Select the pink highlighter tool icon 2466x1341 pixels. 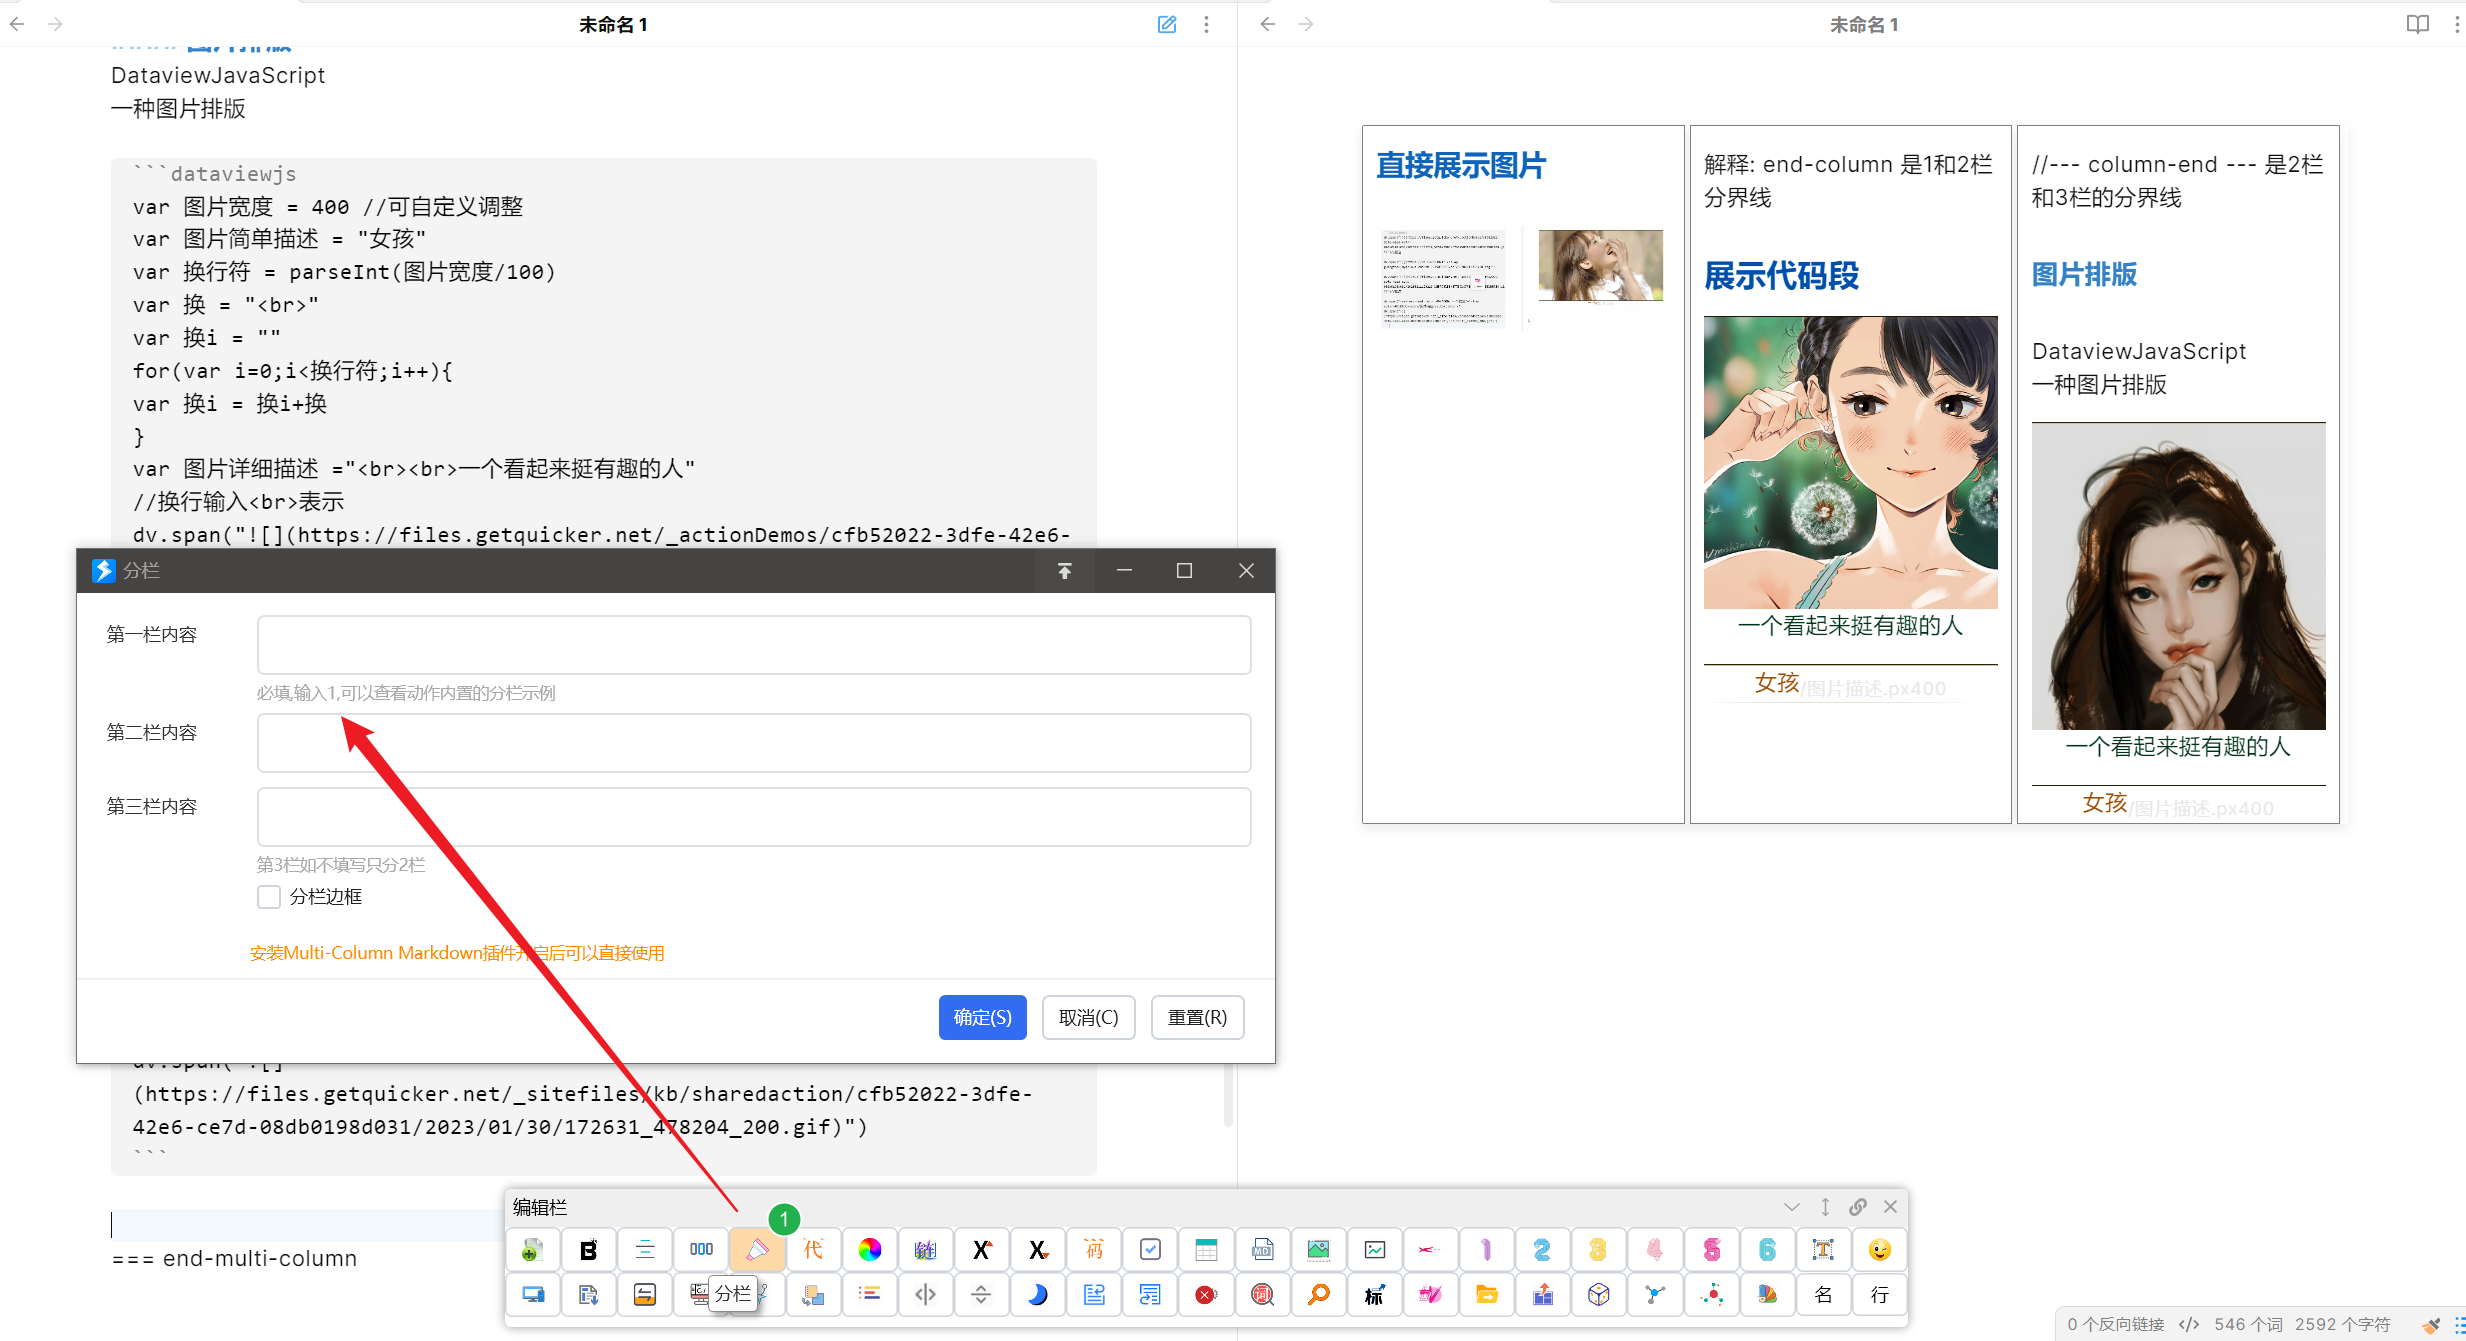(x=757, y=1250)
